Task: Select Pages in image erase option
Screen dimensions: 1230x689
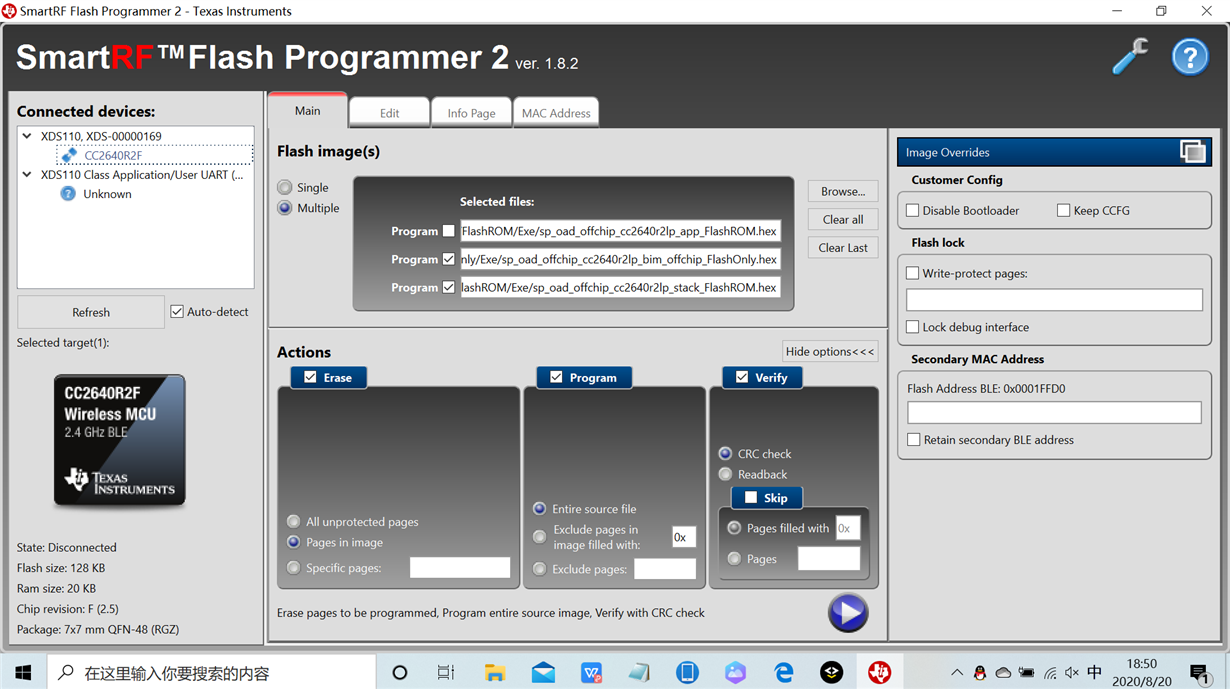Action: (x=293, y=542)
